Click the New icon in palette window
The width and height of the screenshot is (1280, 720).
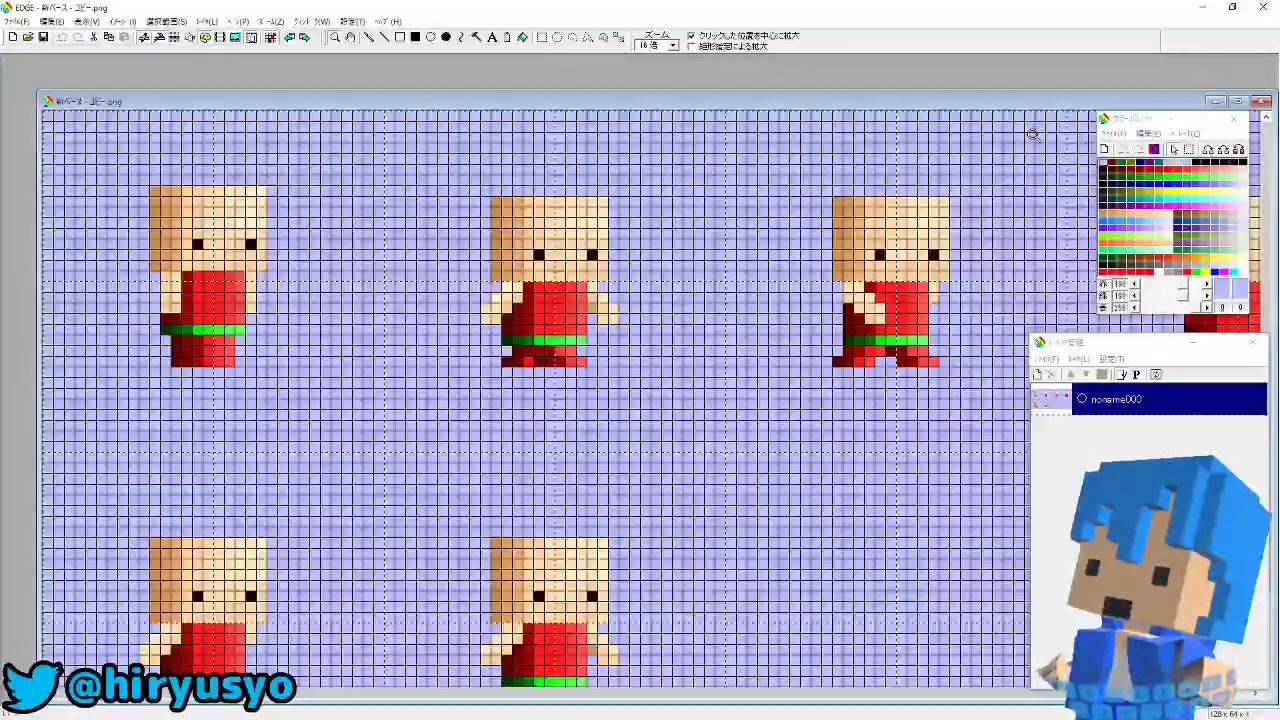(x=1104, y=149)
